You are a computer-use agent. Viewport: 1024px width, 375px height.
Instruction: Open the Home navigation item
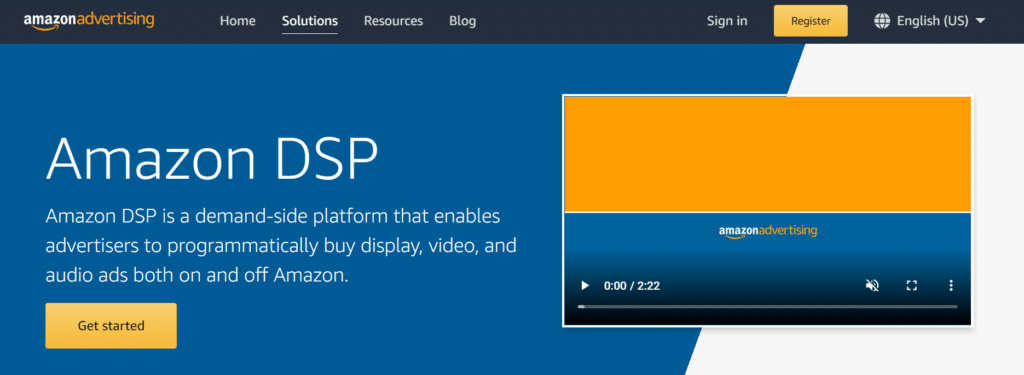coord(237,21)
